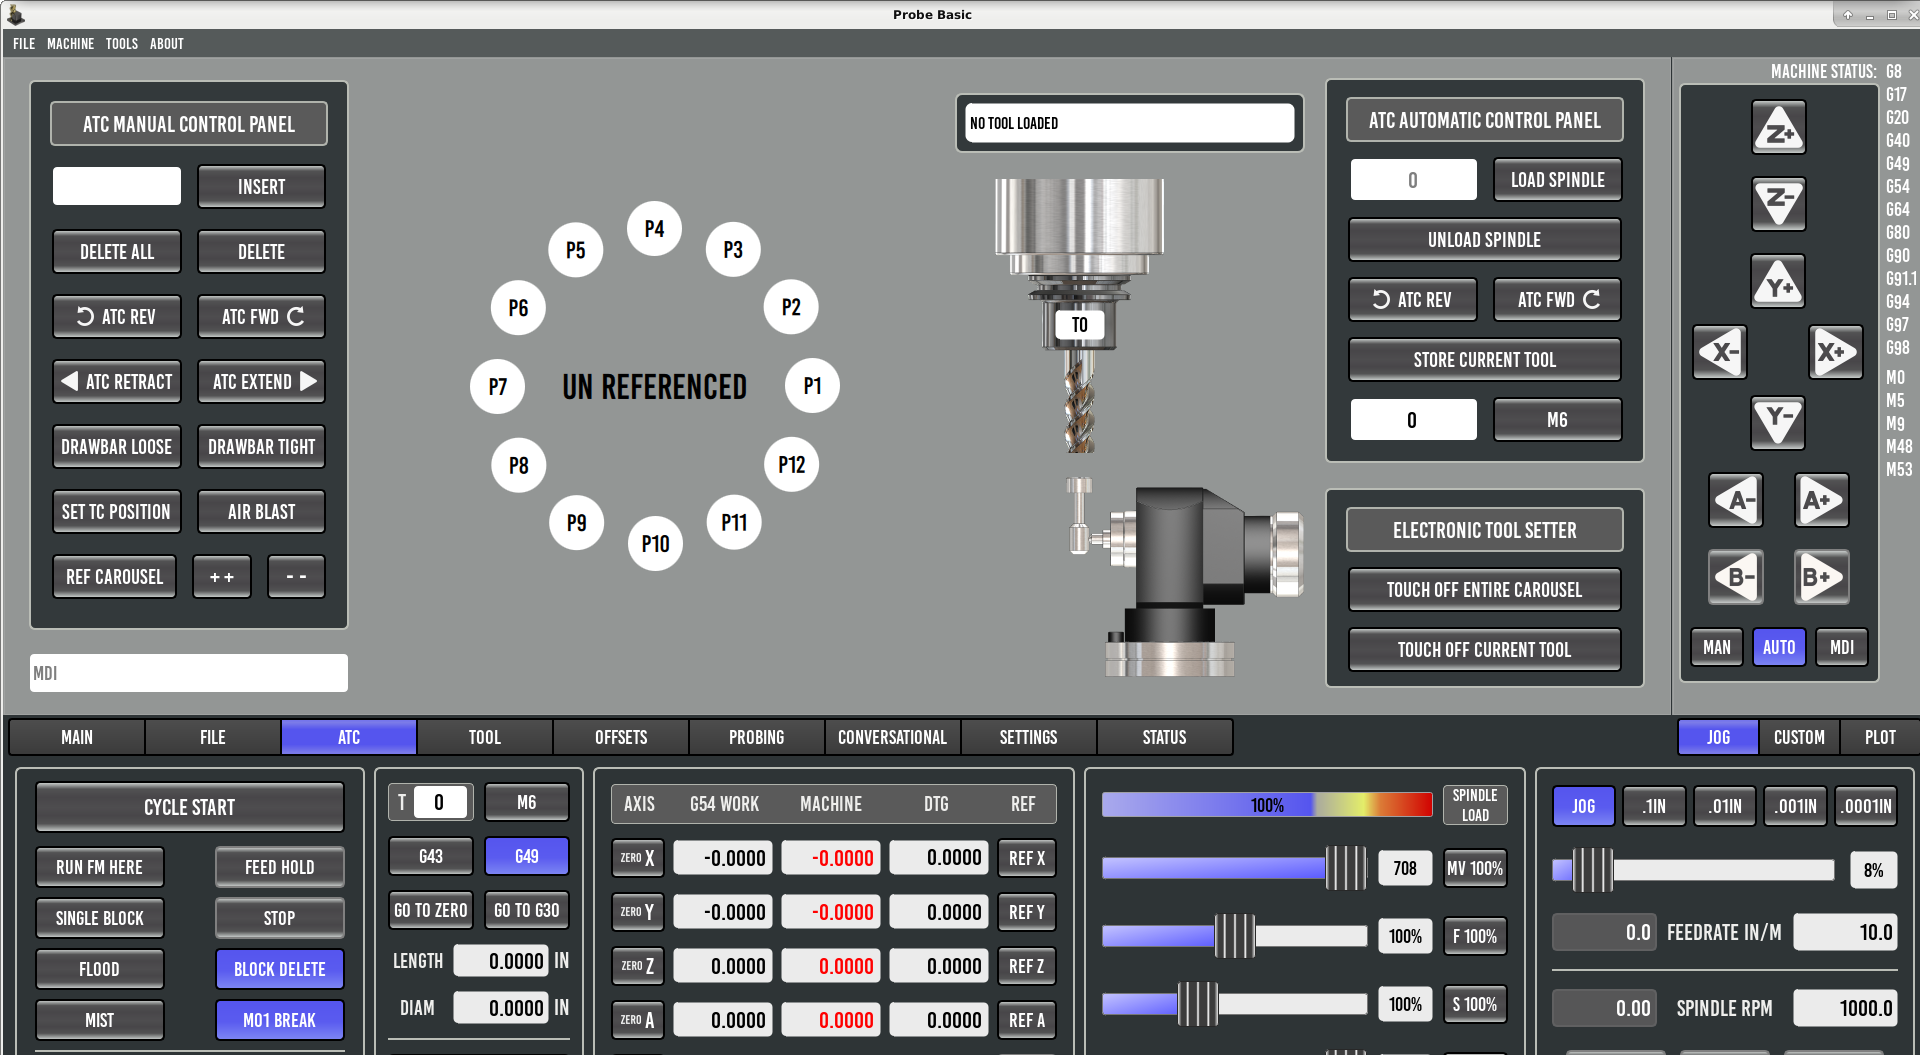Image resolution: width=1920 pixels, height=1055 pixels.
Task: Select carousel pocket P5
Action: pyautogui.click(x=575, y=249)
